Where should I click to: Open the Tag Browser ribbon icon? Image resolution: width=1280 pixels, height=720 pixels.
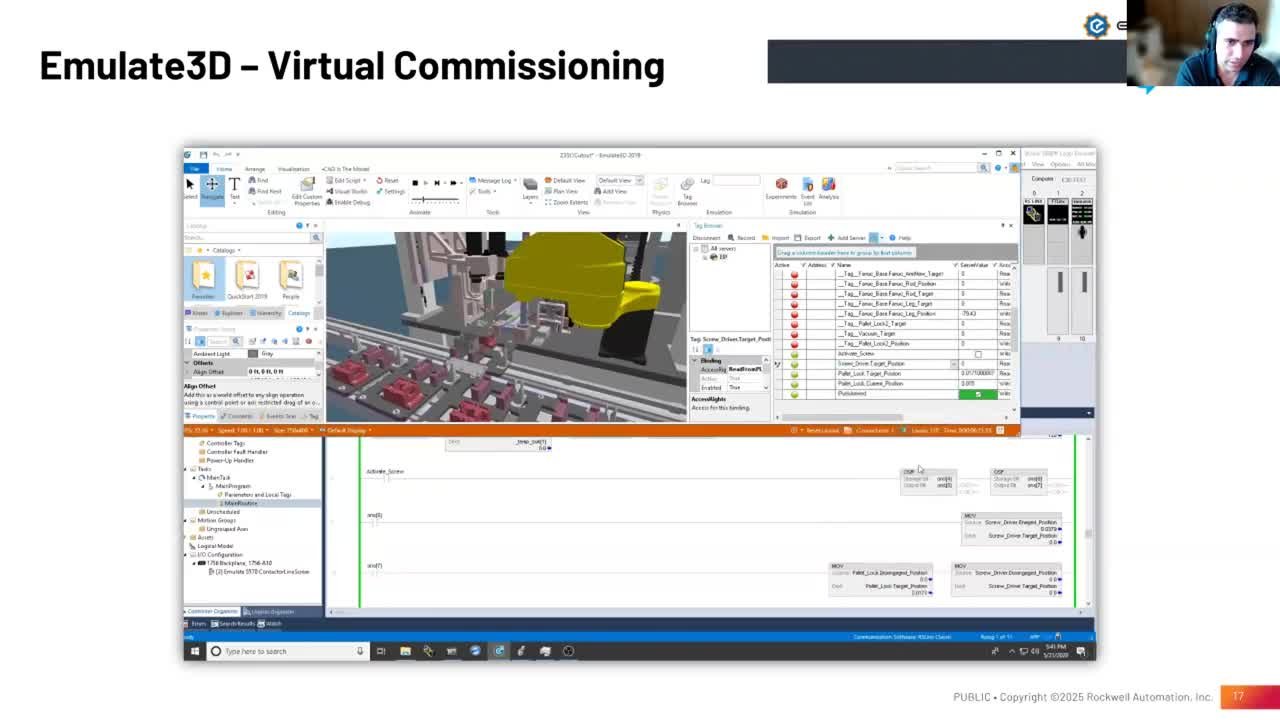(x=687, y=190)
